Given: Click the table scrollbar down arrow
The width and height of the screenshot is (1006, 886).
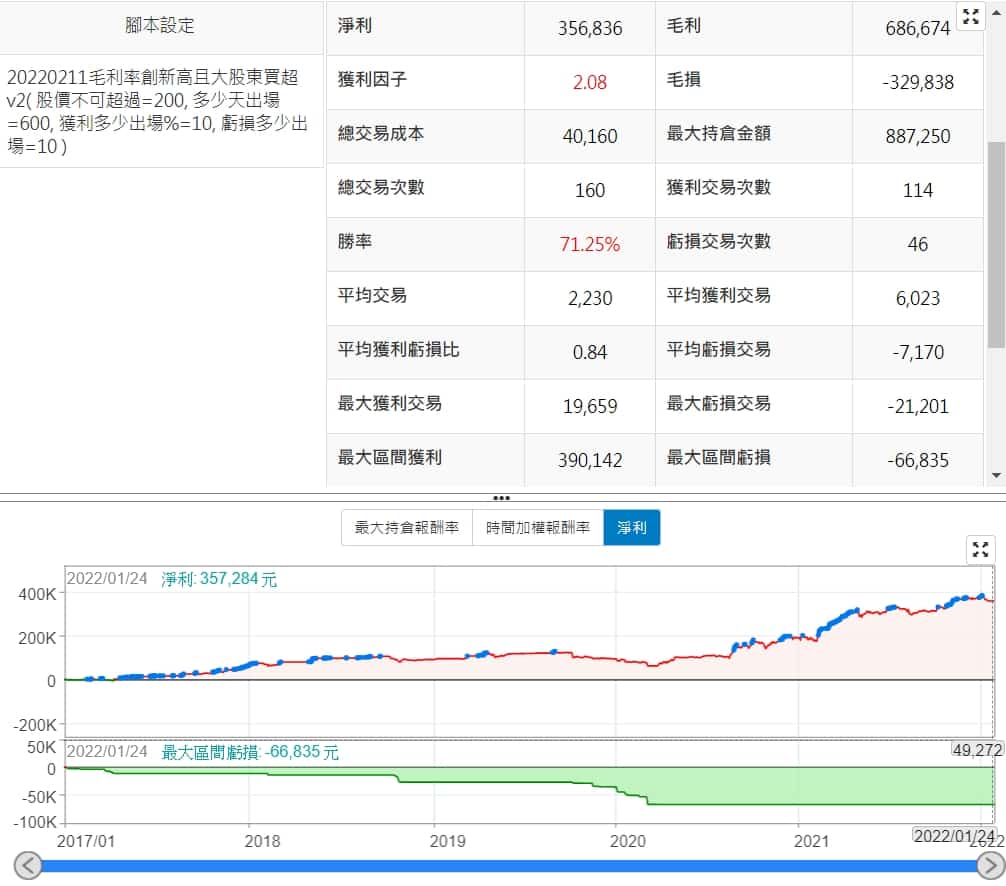Looking at the screenshot, I should (996, 475).
